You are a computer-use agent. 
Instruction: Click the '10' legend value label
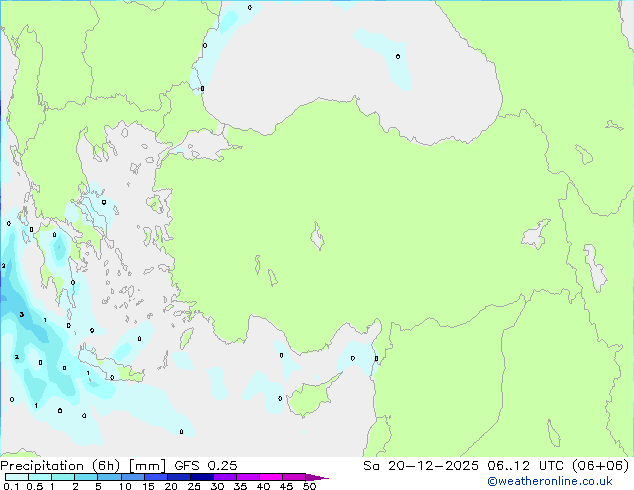pyautogui.click(x=125, y=486)
